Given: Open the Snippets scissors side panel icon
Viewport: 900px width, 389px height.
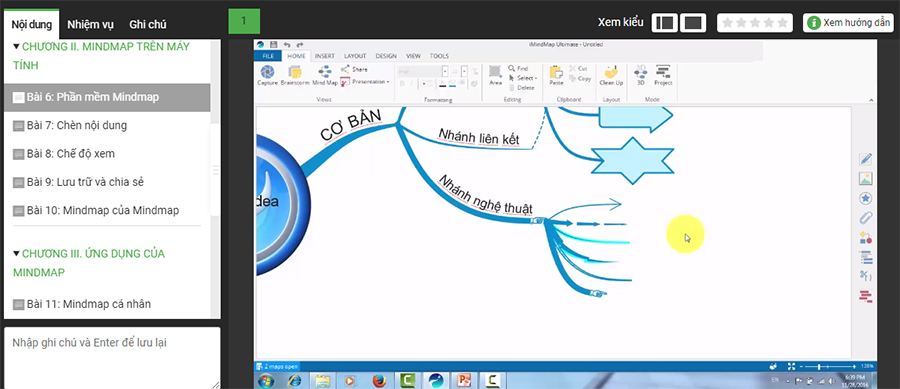Looking at the screenshot, I should point(866,276).
